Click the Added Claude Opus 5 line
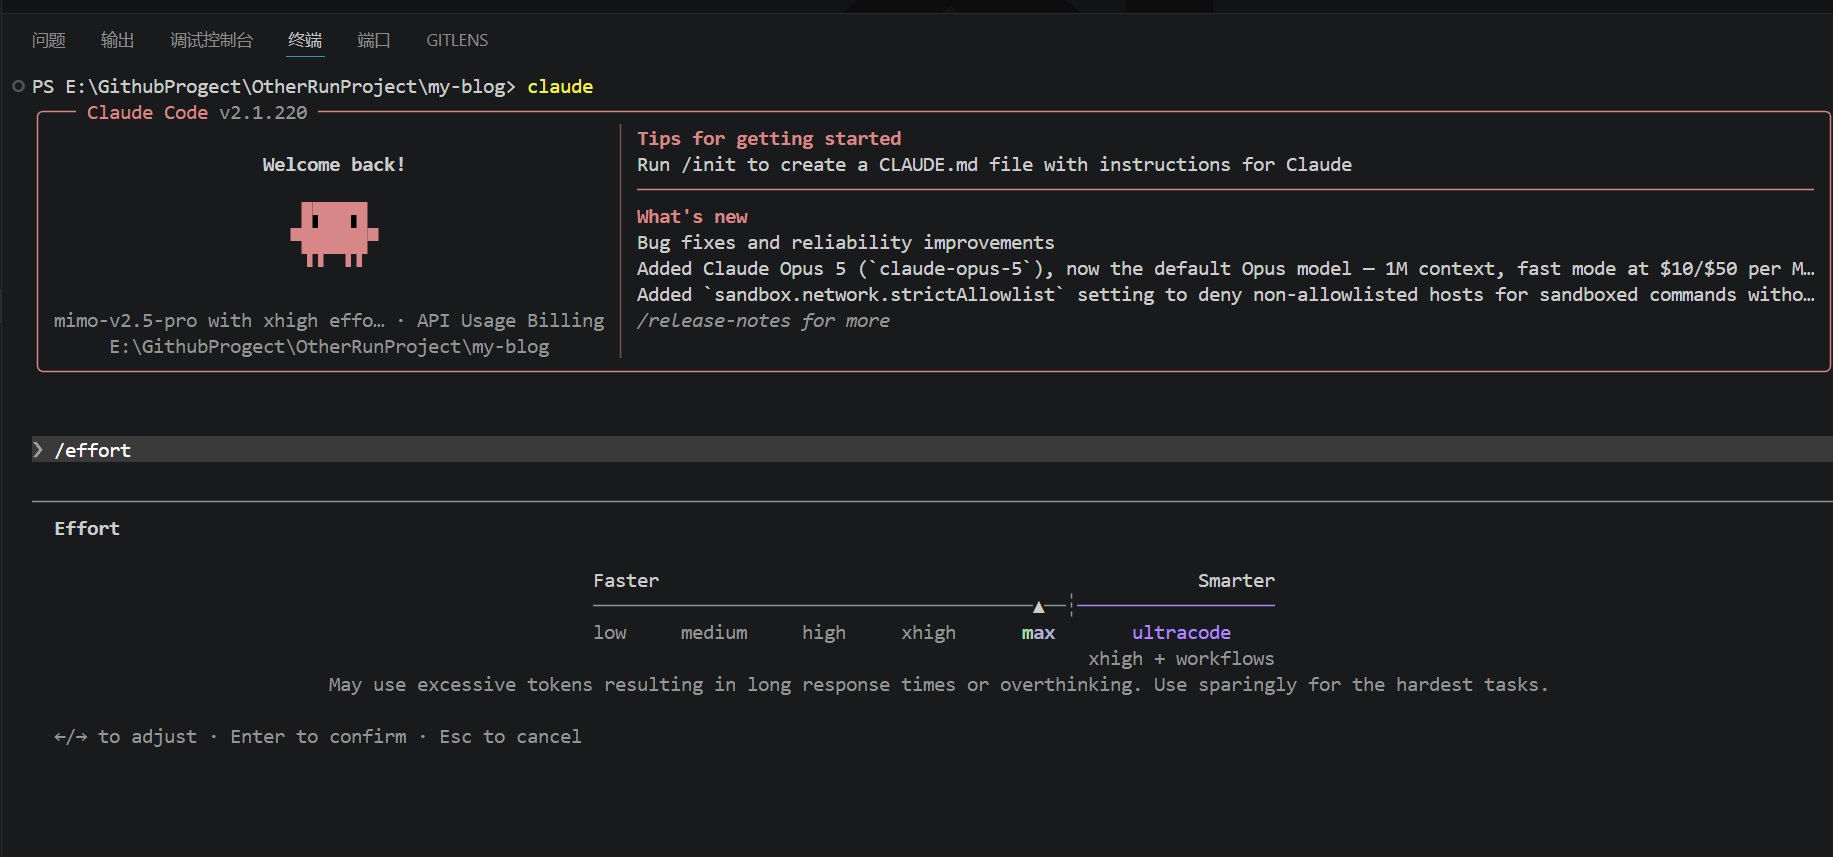The width and height of the screenshot is (1833, 857). 1225,268
